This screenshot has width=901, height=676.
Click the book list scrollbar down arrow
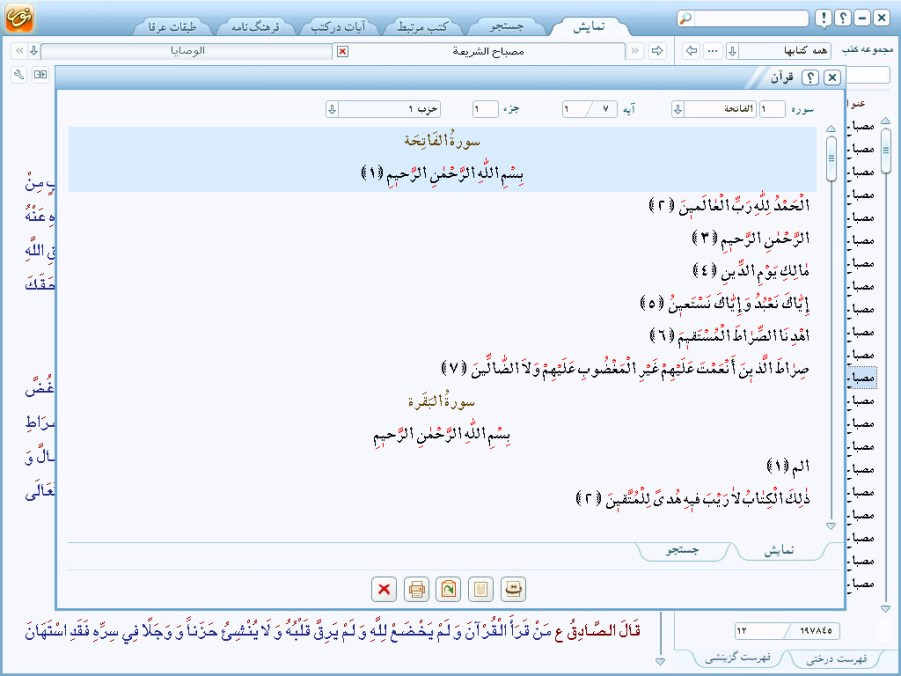tap(885, 608)
